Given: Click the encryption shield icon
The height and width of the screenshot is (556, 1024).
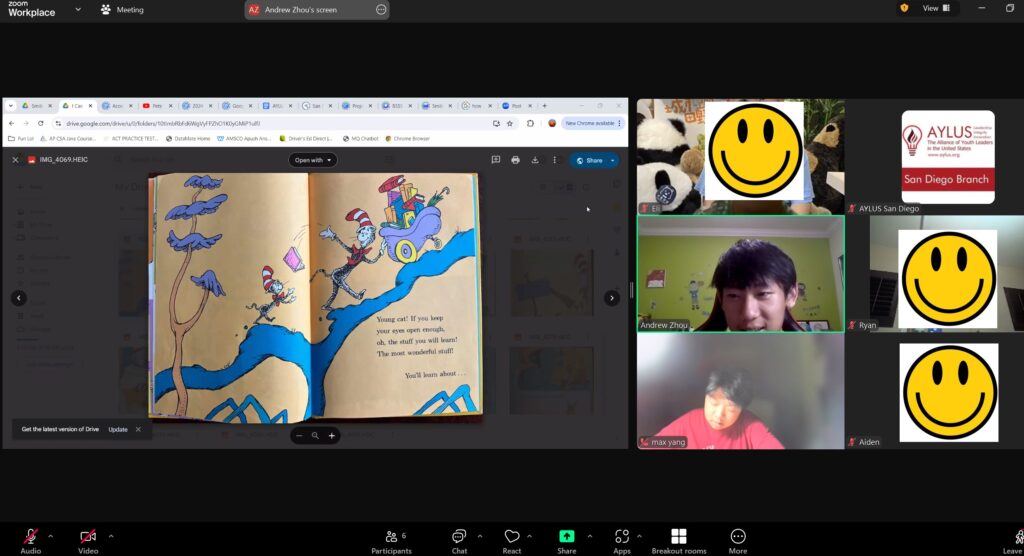Looking at the screenshot, I should coord(904,8).
